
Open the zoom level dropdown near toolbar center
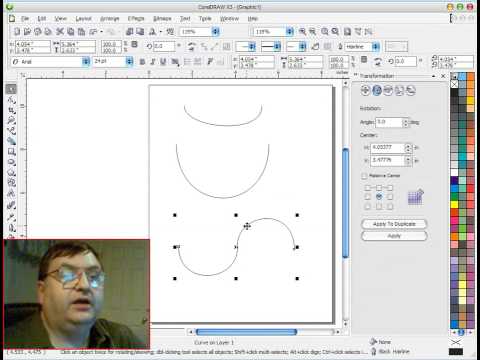(x=216, y=32)
